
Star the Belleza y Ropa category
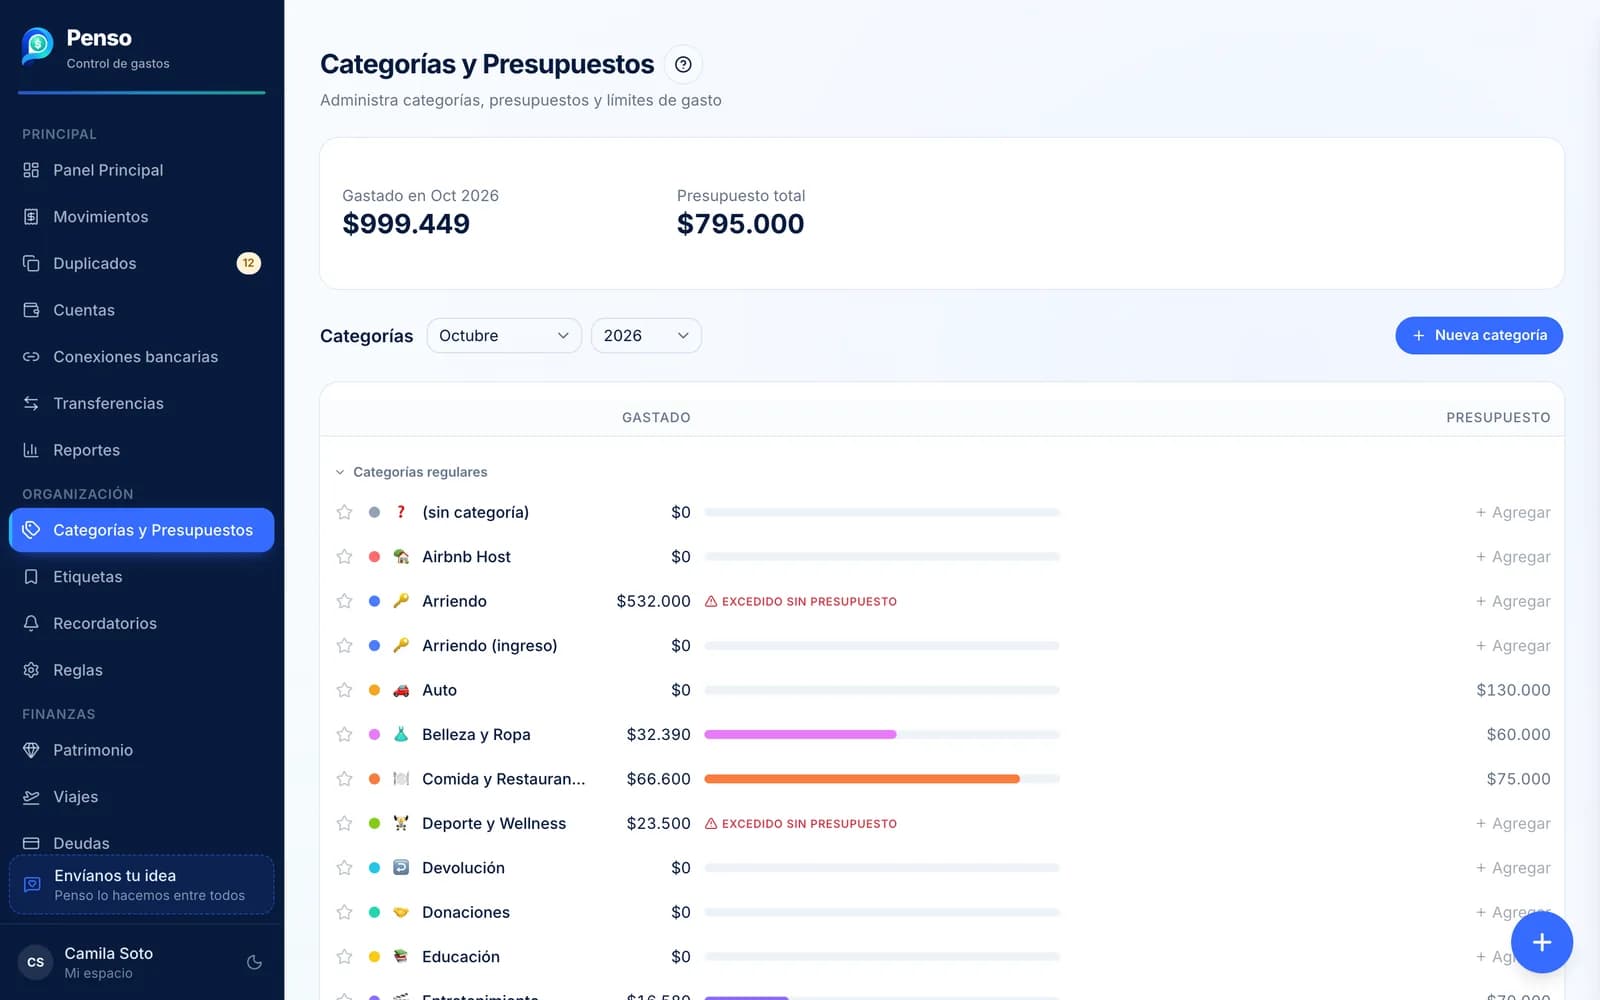coord(344,734)
